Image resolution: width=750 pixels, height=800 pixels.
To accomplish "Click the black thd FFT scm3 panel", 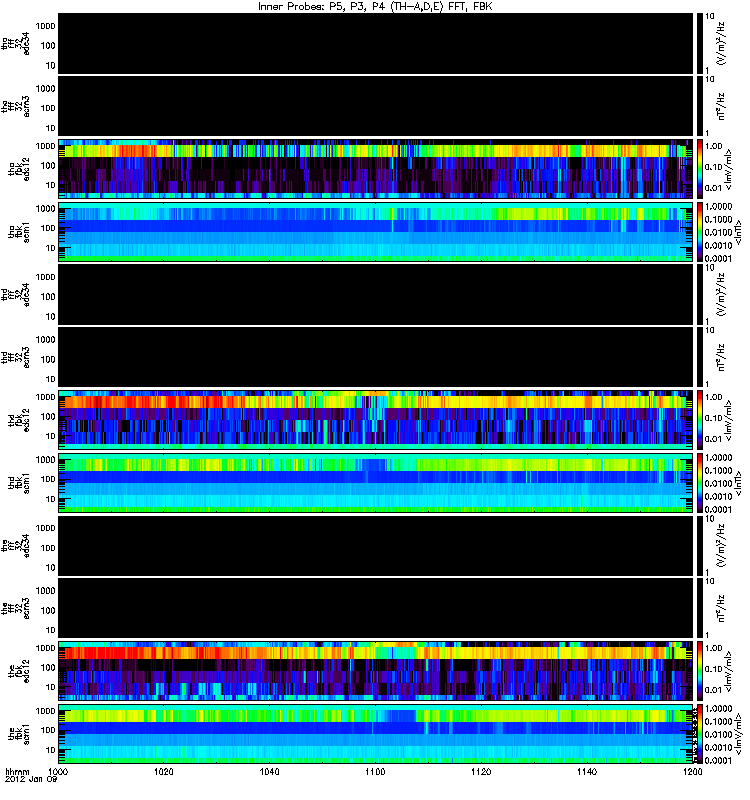I will click(375, 355).
